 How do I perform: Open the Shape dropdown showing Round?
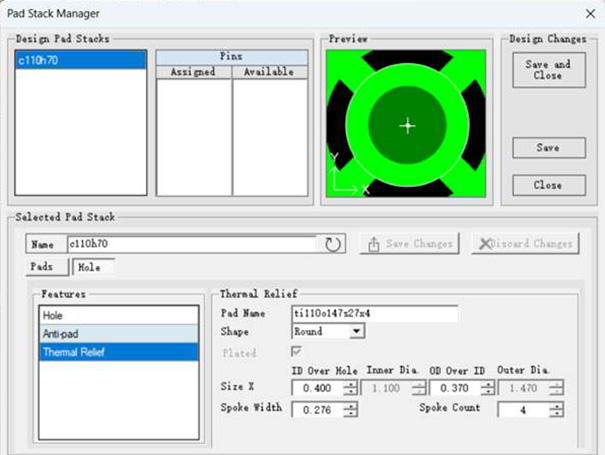coord(357,331)
